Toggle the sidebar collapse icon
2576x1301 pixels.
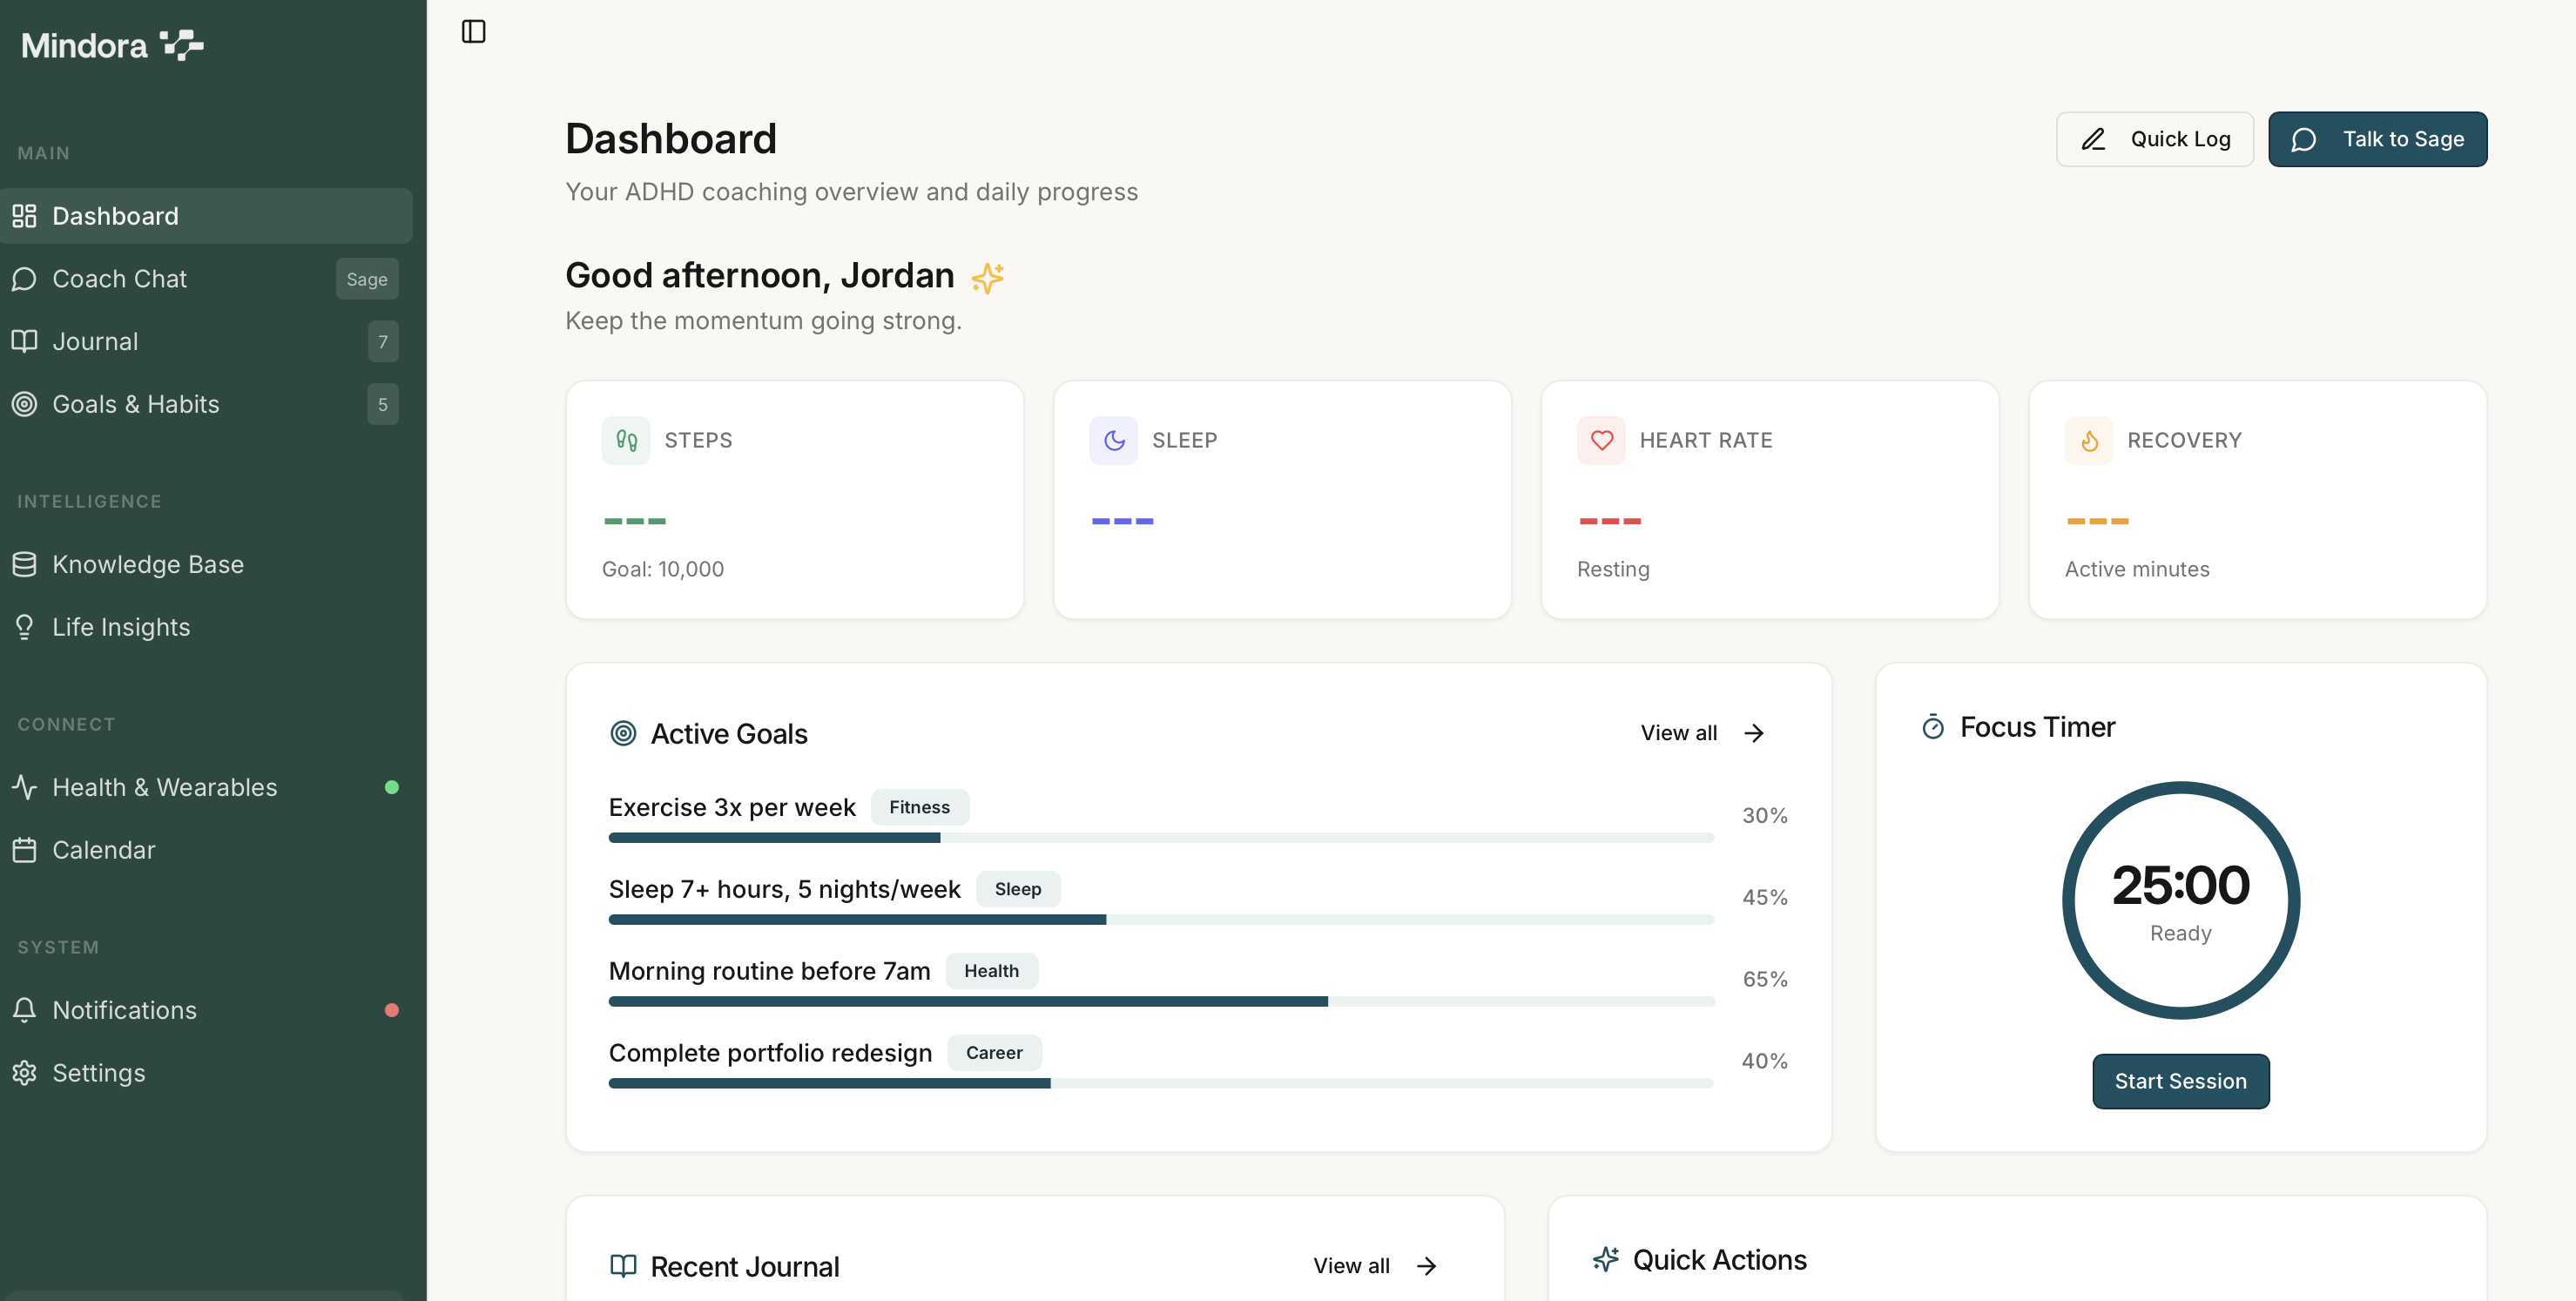(x=473, y=32)
